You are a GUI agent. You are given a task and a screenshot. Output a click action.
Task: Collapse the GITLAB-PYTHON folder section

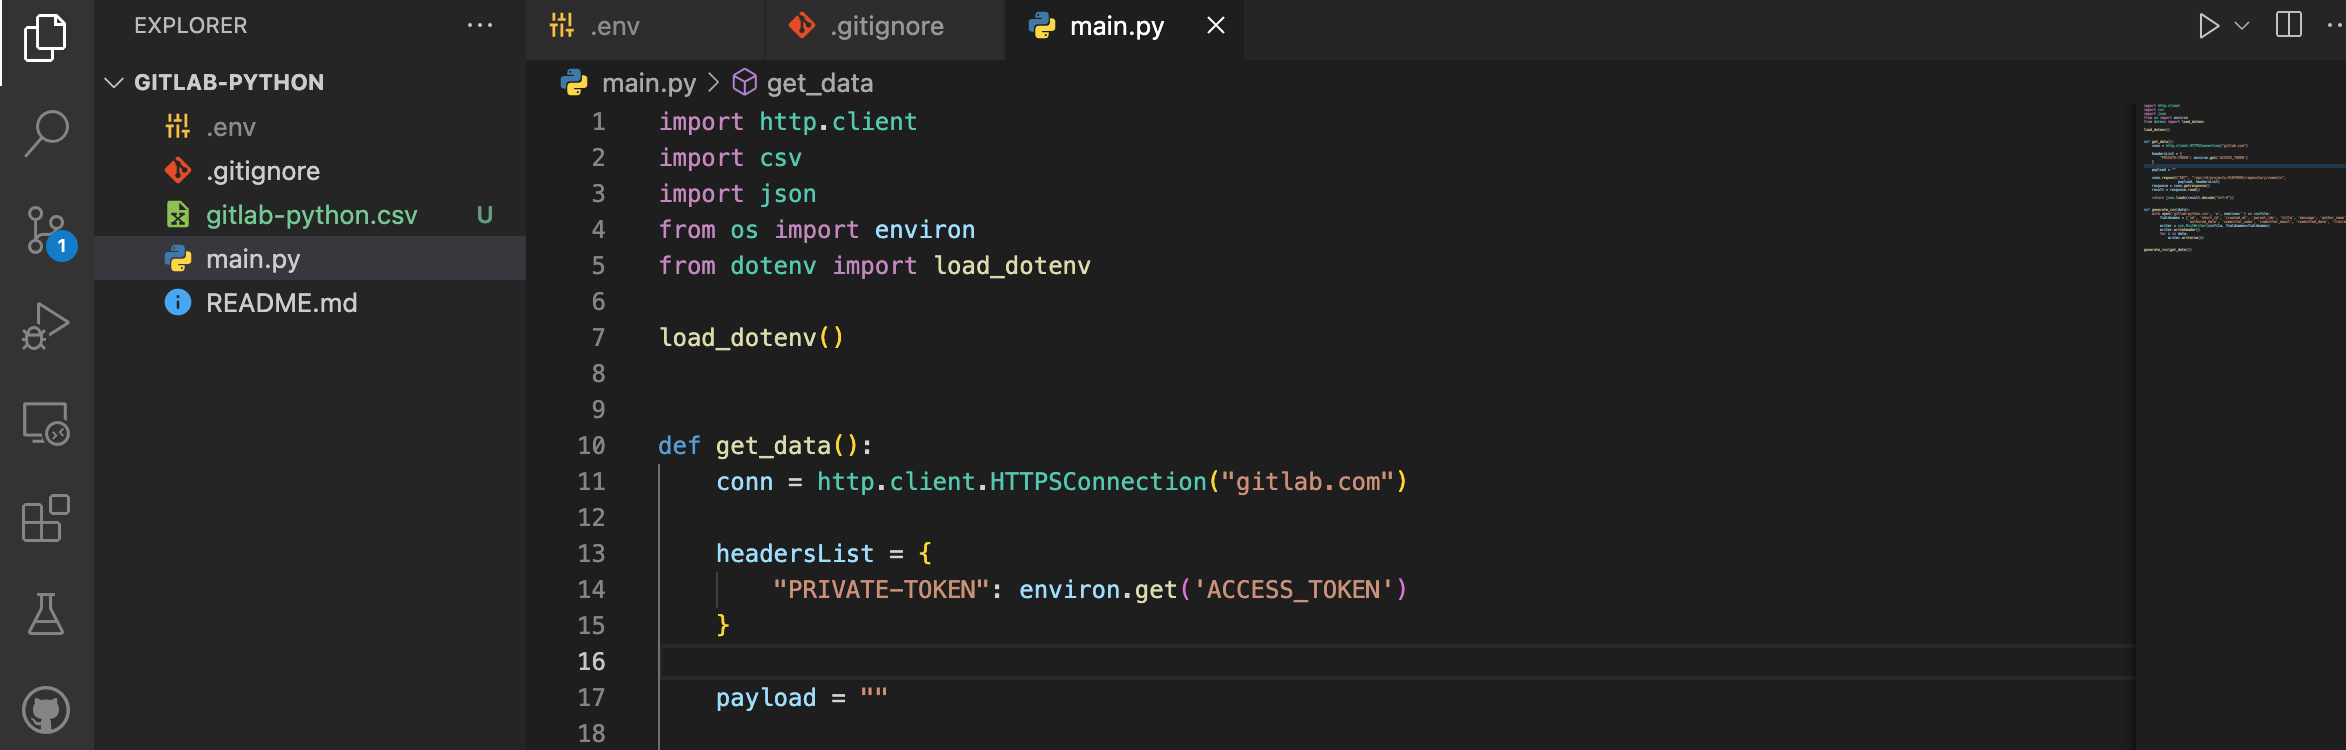coord(114,82)
